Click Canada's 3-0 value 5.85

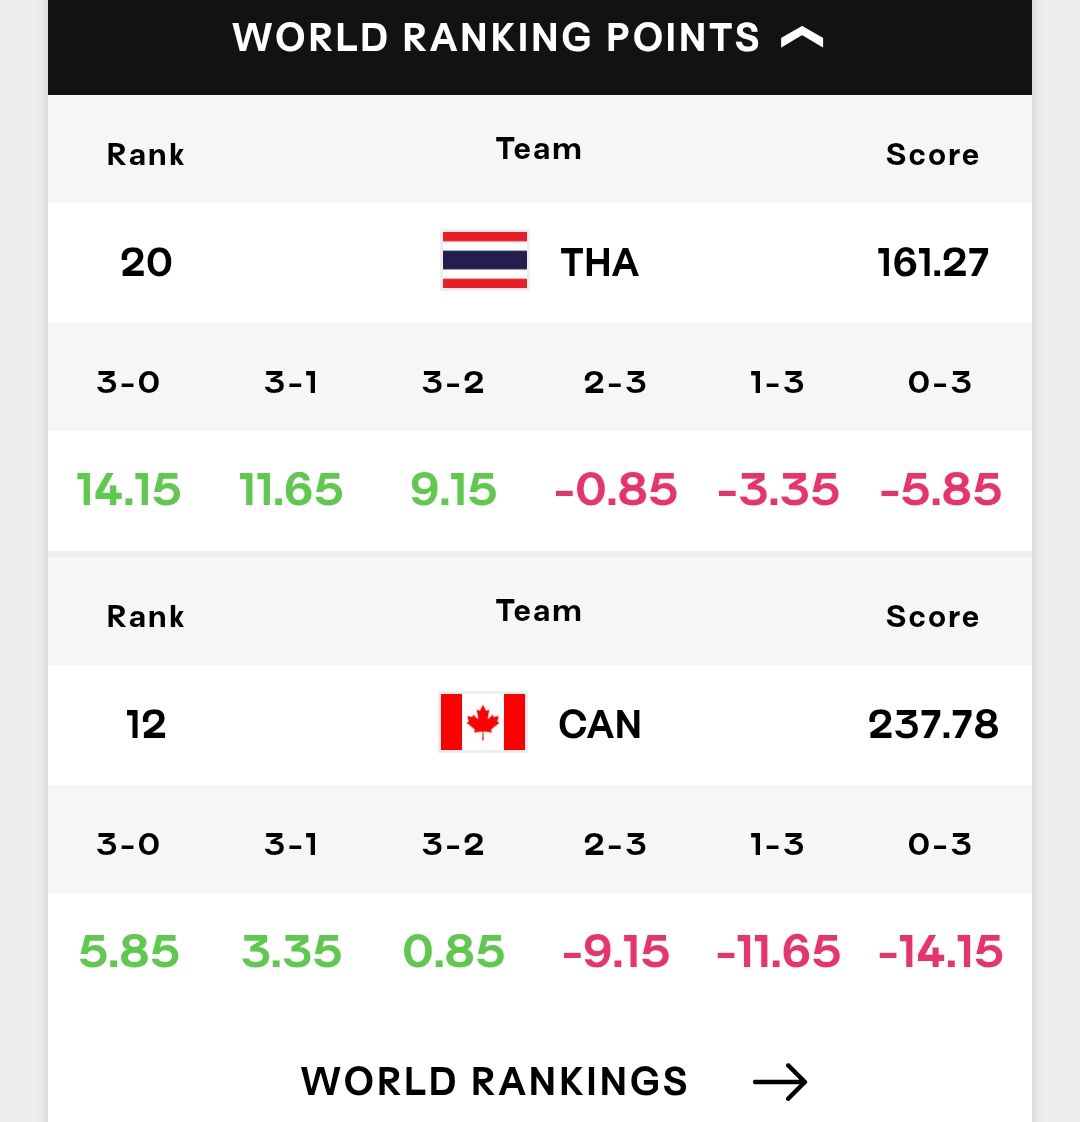[129, 951]
